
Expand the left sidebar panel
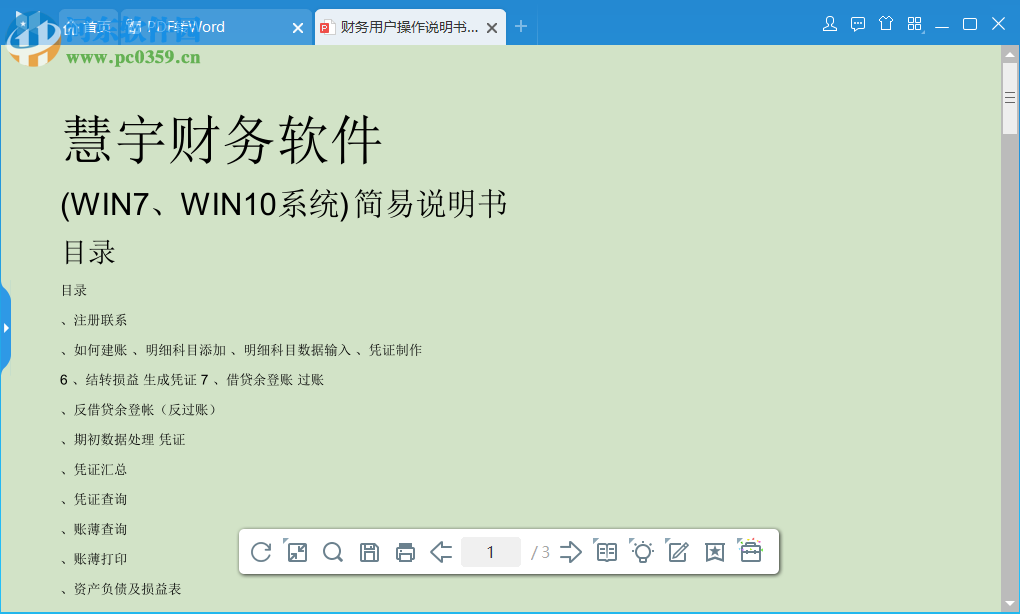point(6,328)
